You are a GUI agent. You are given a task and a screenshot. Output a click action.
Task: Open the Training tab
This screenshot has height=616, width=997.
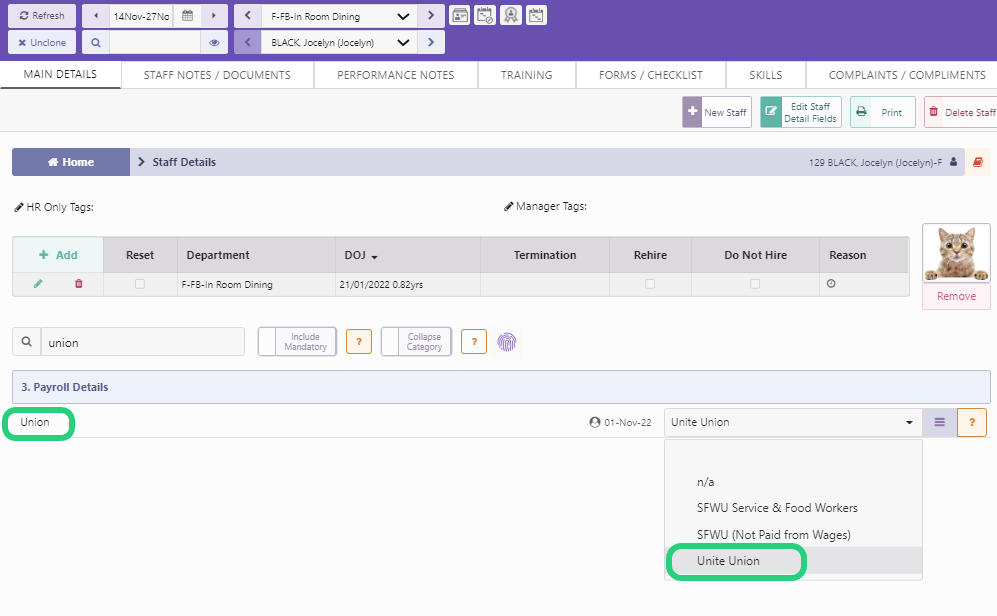526,75
